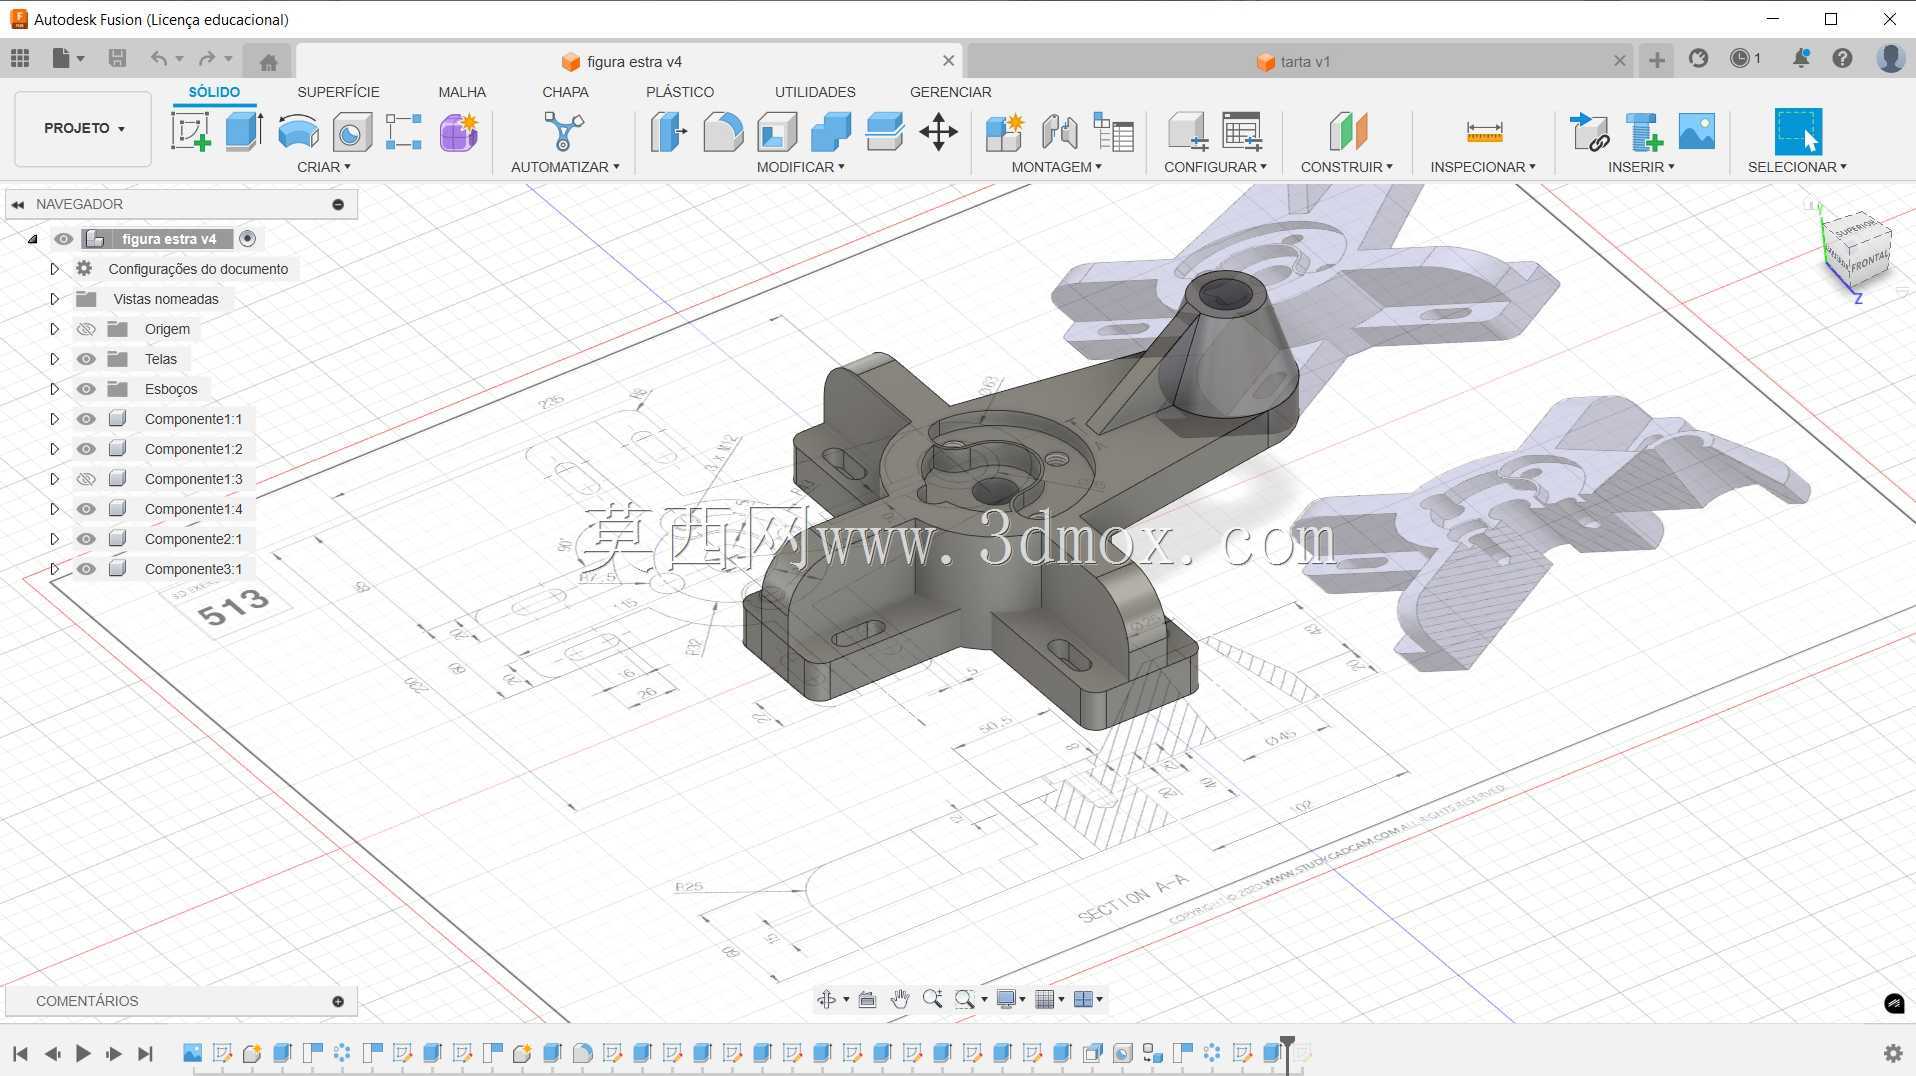Open the Help question mark icon
This screenshot has width=1916, height=1076.
(1842, 59)
